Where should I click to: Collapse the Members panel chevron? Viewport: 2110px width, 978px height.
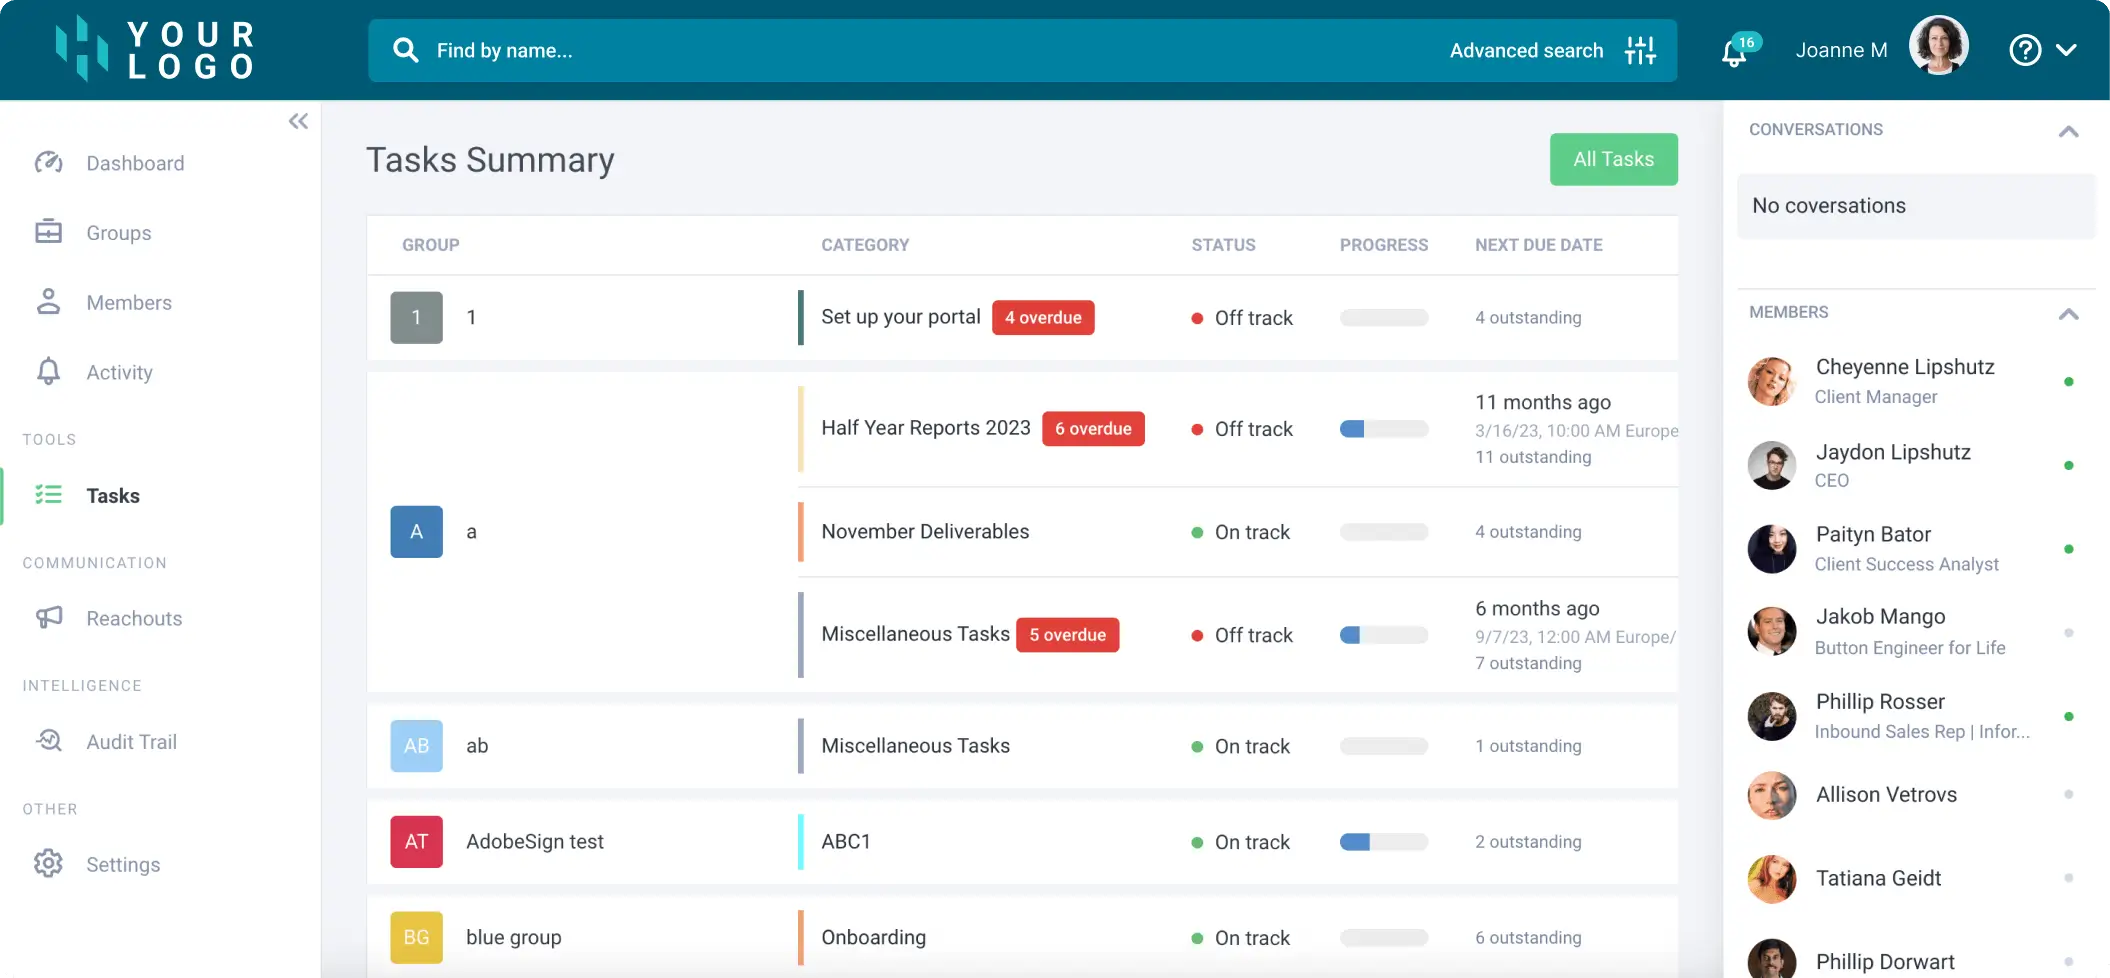[x=2068, y=314]
